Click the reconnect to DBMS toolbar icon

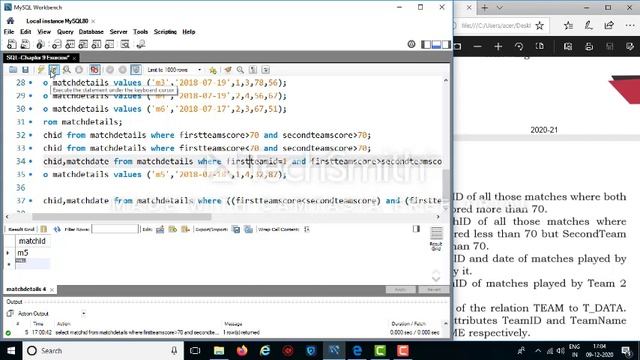[x=141, y=44]
